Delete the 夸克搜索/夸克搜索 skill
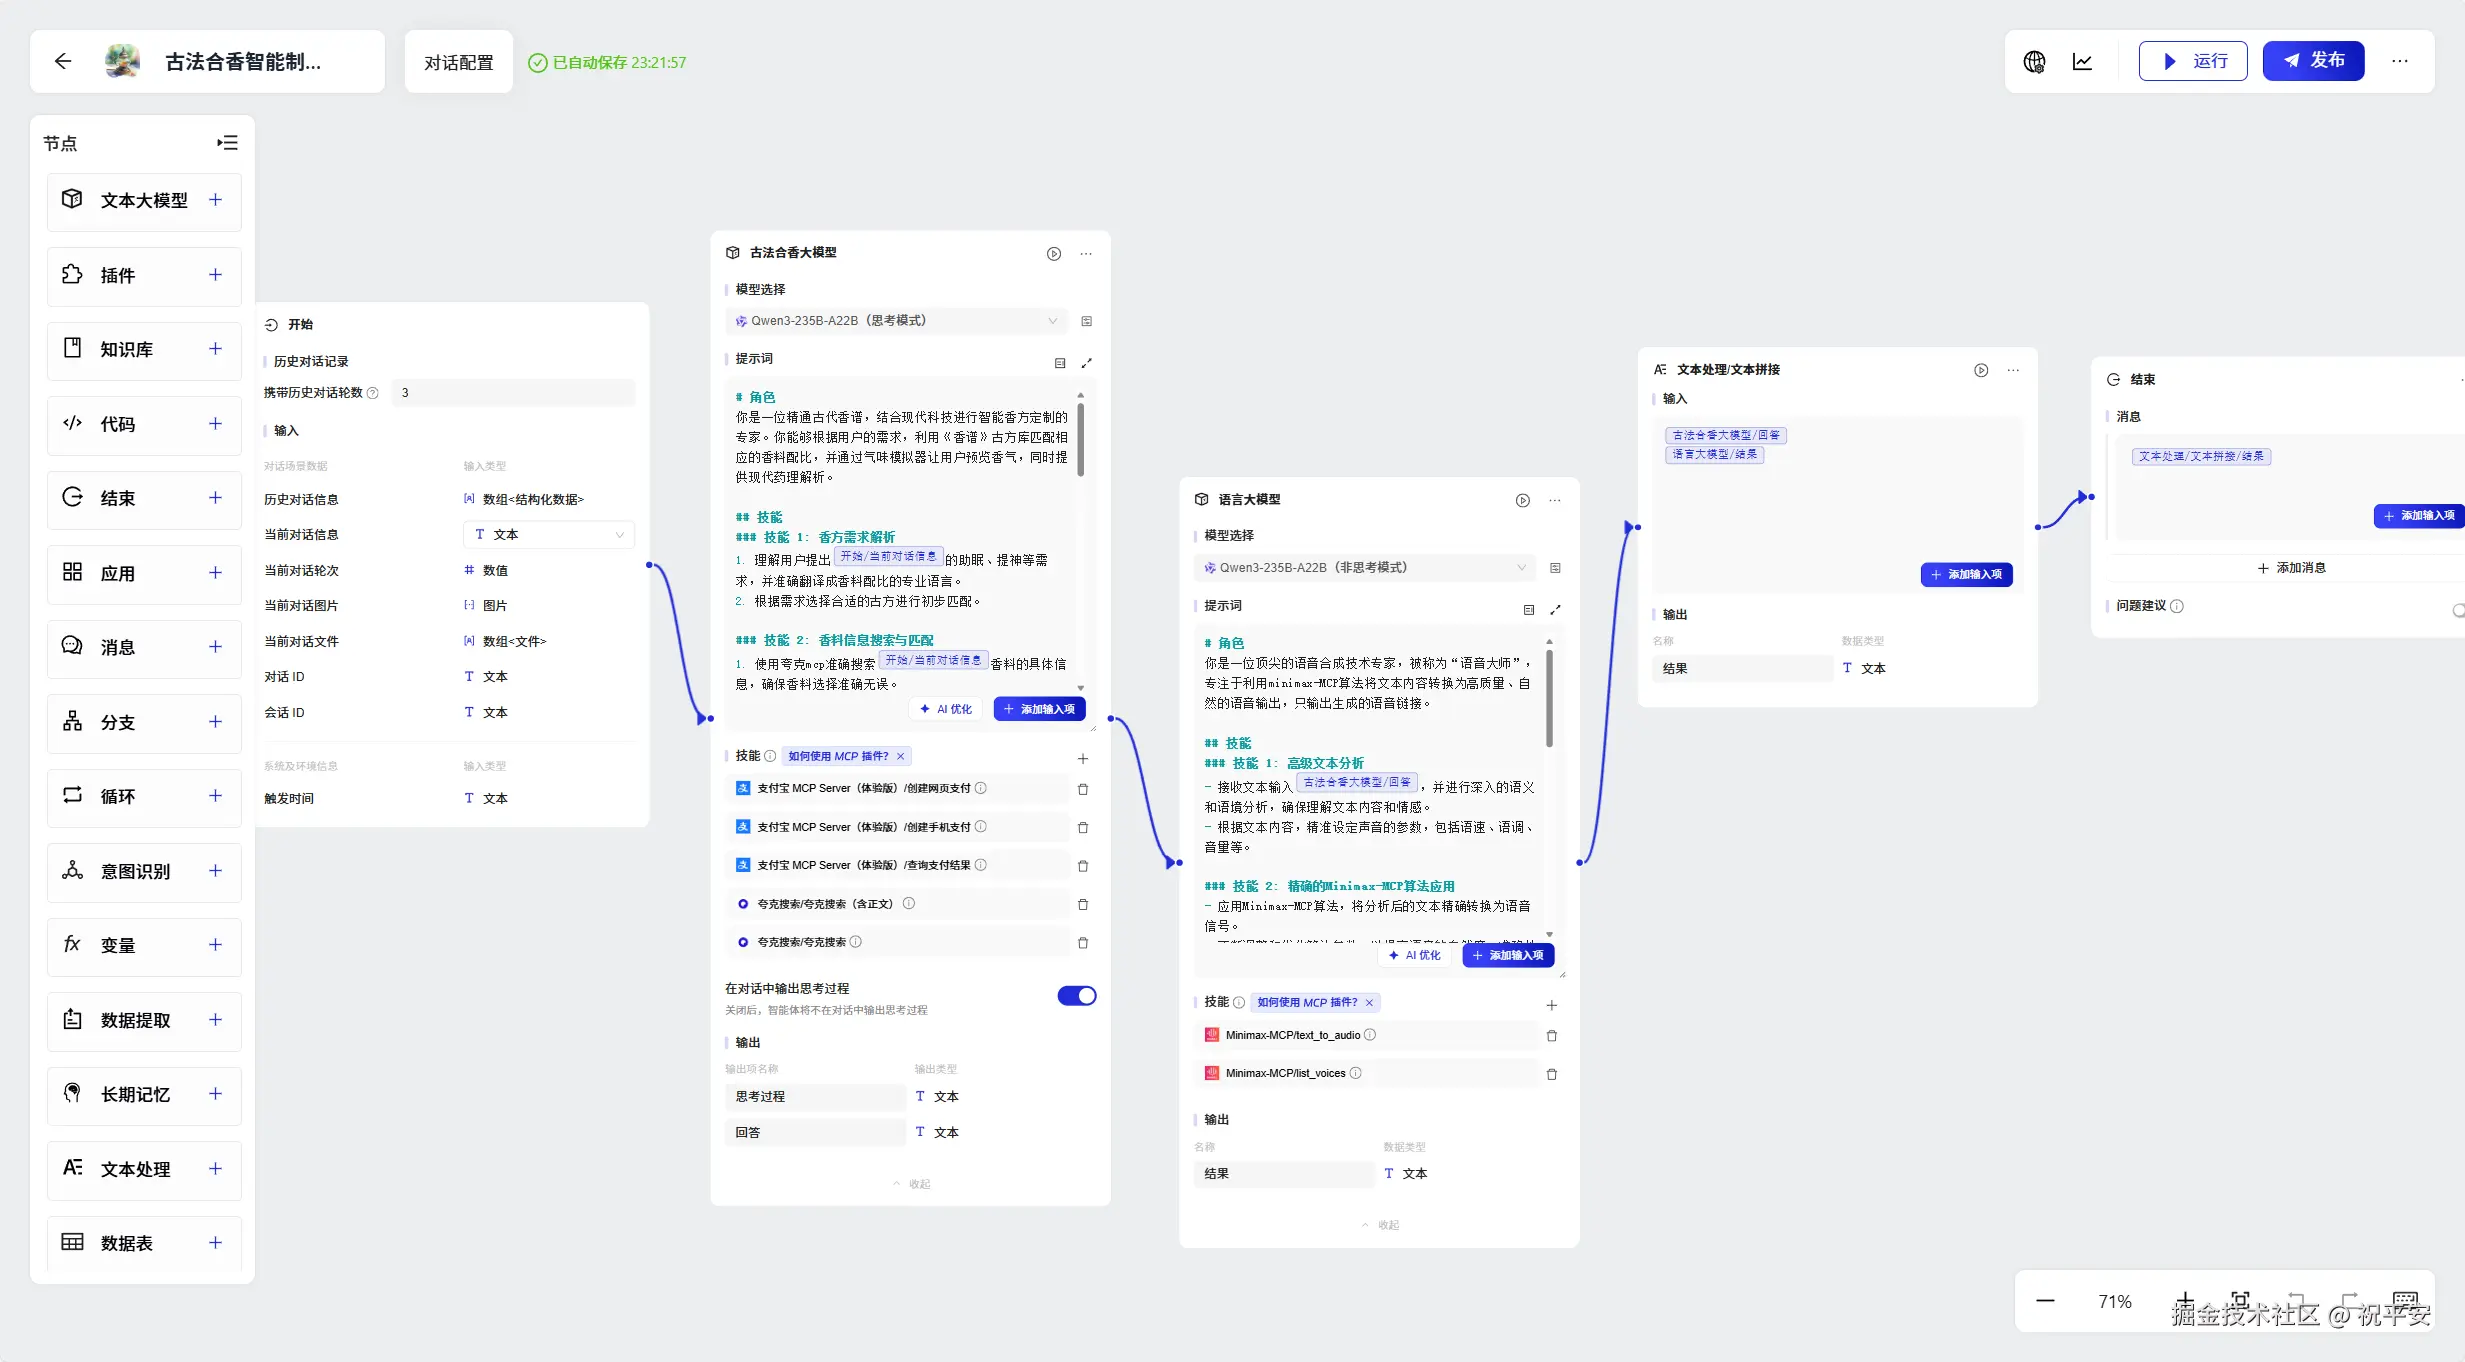Image resolution: width=2465 pixels, height=1362 pixels. point(1083,943)
